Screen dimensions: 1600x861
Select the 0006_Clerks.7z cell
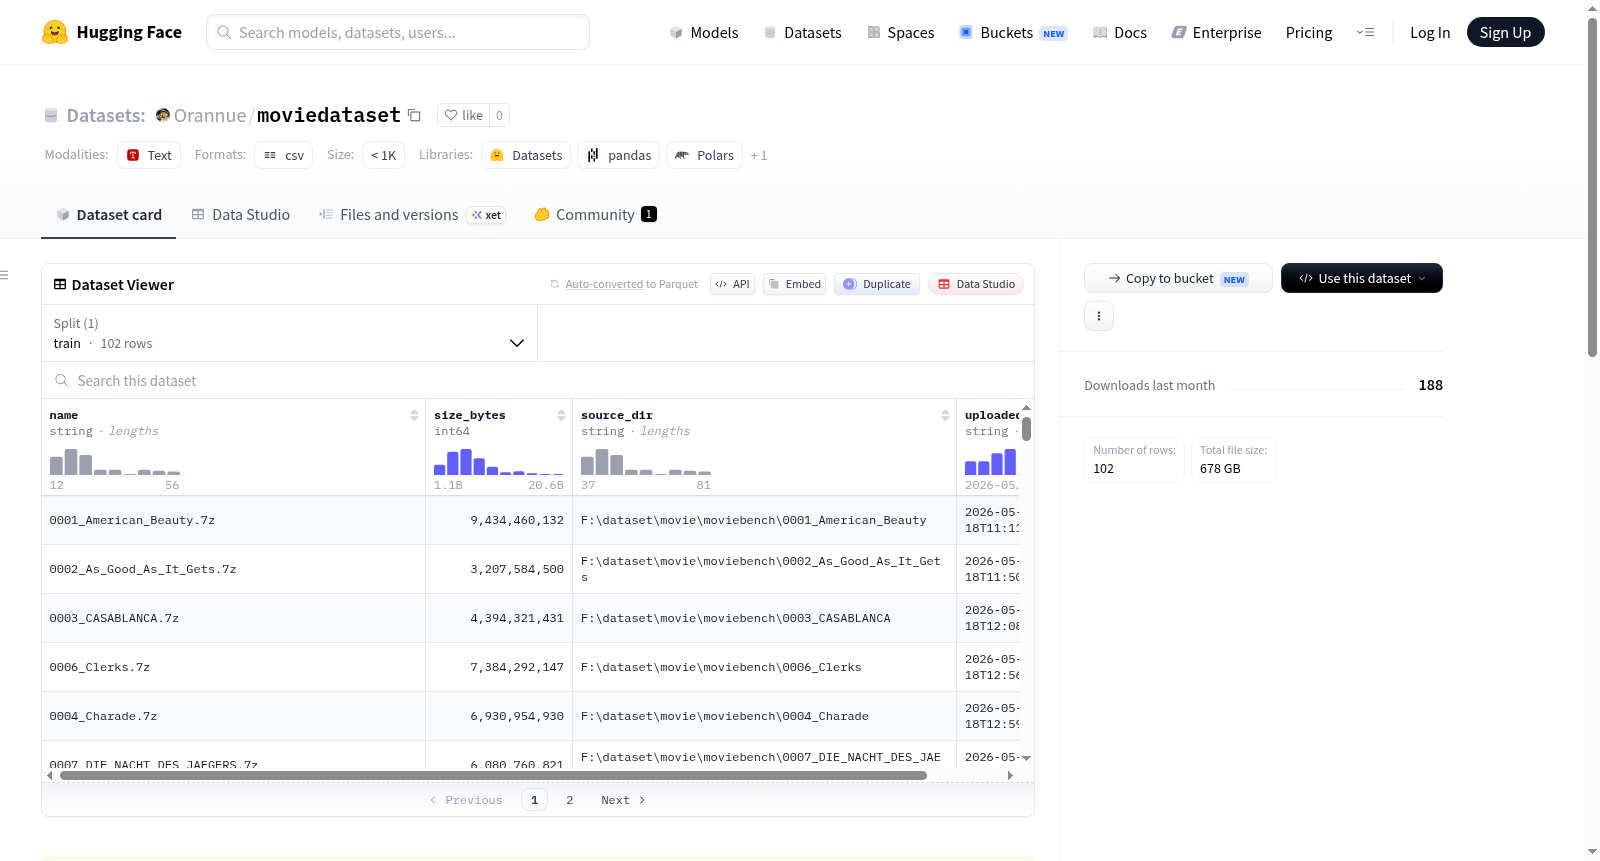[234, 667]
